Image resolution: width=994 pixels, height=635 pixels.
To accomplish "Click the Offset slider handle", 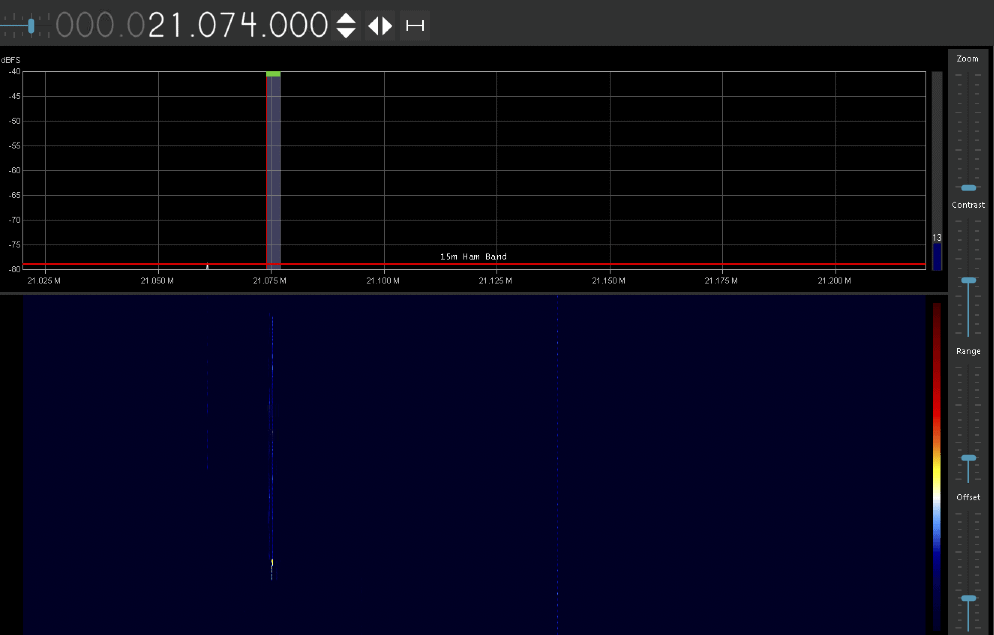I will (969, 598).
